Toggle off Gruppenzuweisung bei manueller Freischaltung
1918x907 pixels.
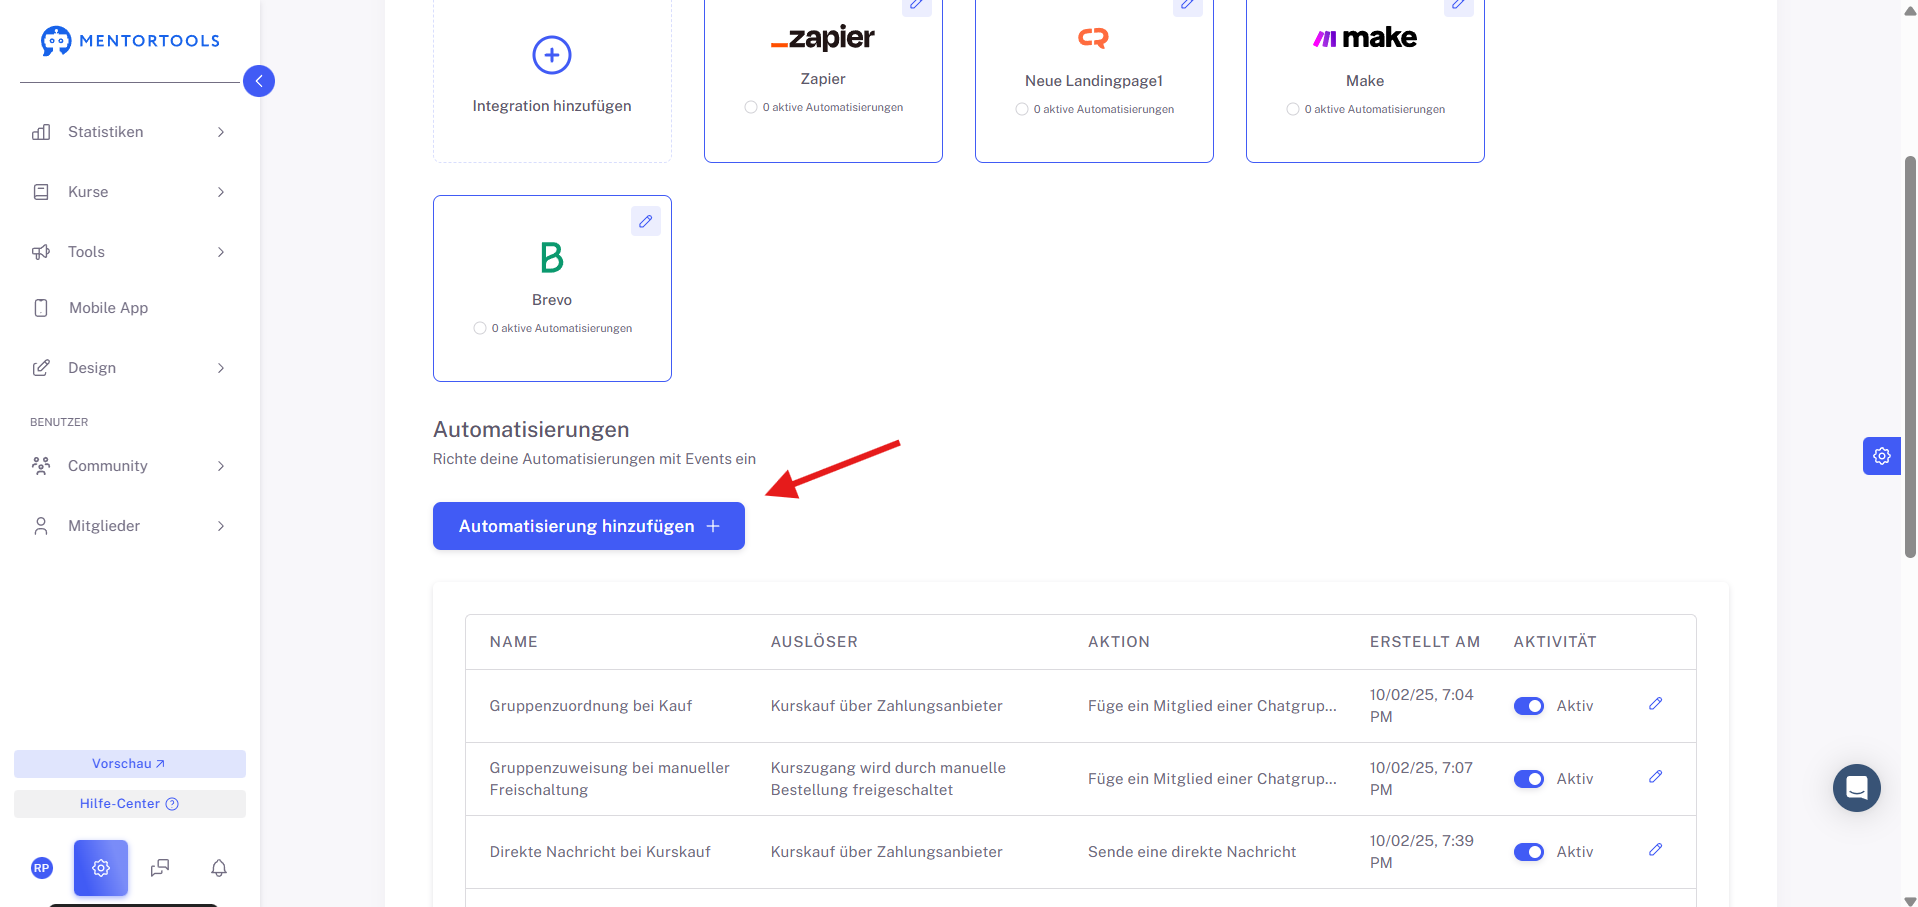pyautogui.click(x=1528, y=779)
